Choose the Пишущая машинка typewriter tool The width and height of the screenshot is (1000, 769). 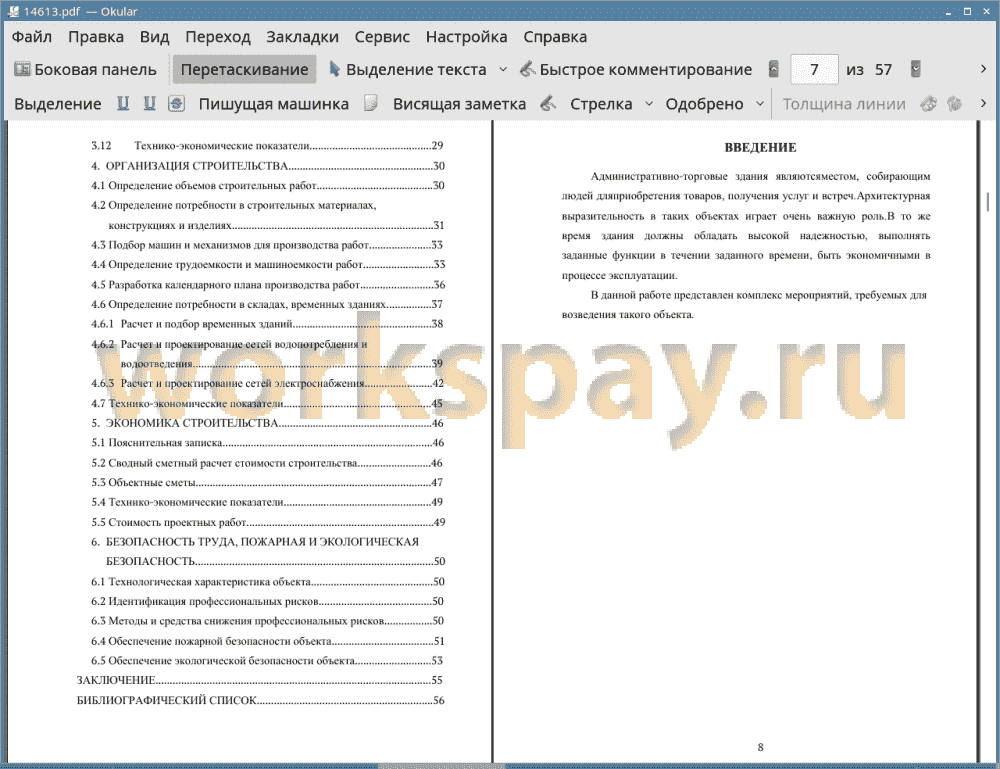coord(274,104)
